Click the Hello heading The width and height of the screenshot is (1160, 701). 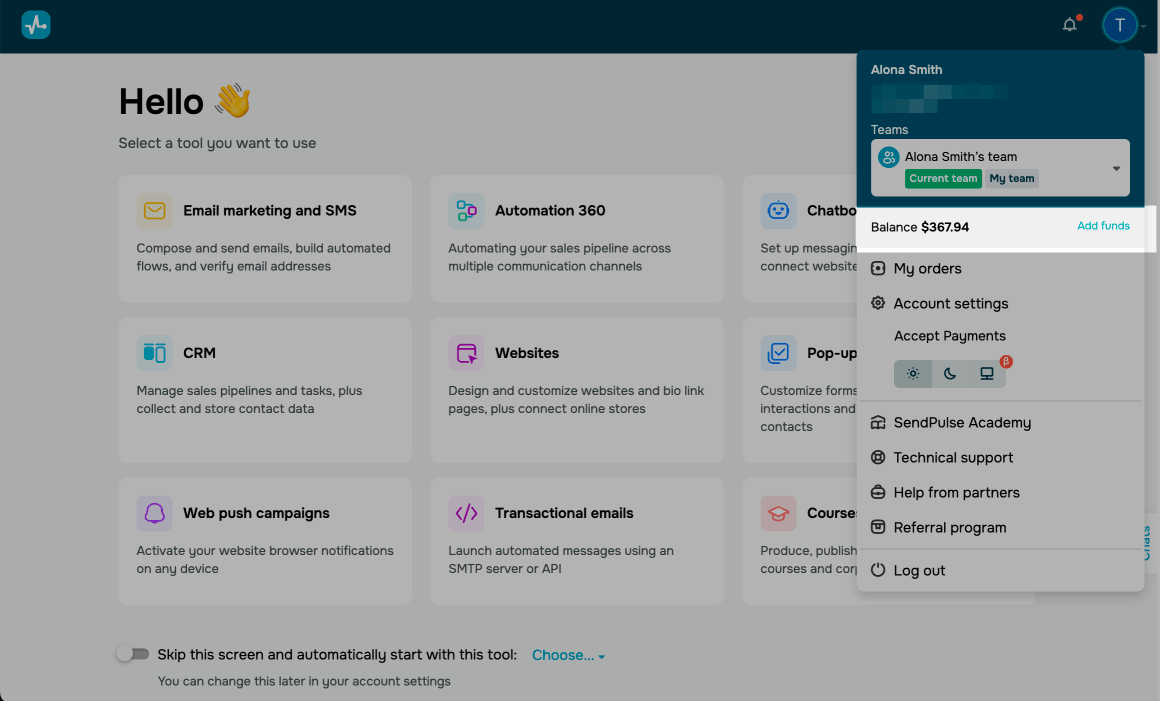pyautogui.click(x=161, y=101)
